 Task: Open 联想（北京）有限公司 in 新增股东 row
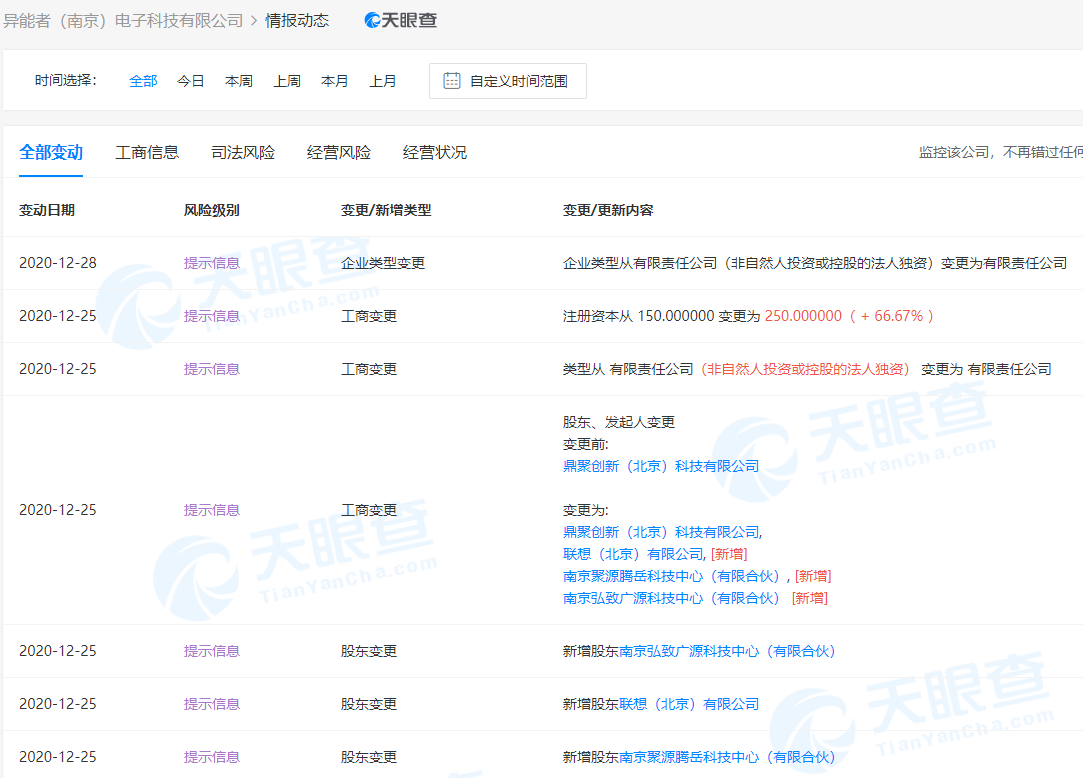click(689, 704)
